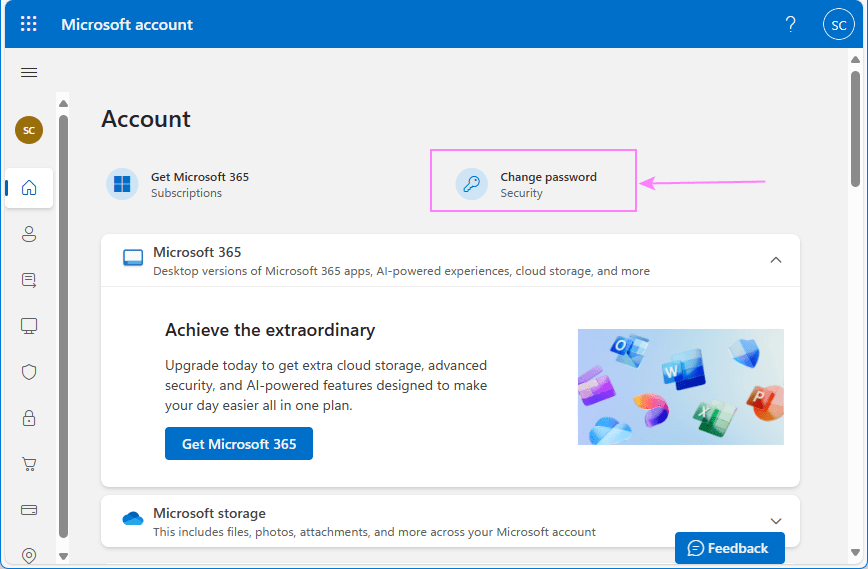Expand the Microsoft storage section chevron

(x=776, y=521)
